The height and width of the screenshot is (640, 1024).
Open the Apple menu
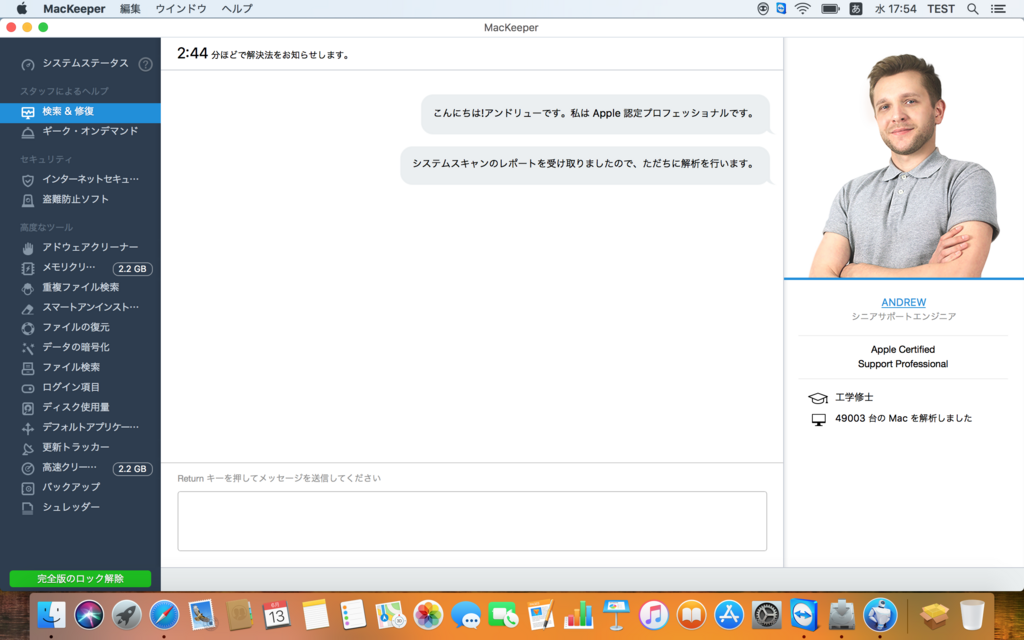(x=22, y=8)
